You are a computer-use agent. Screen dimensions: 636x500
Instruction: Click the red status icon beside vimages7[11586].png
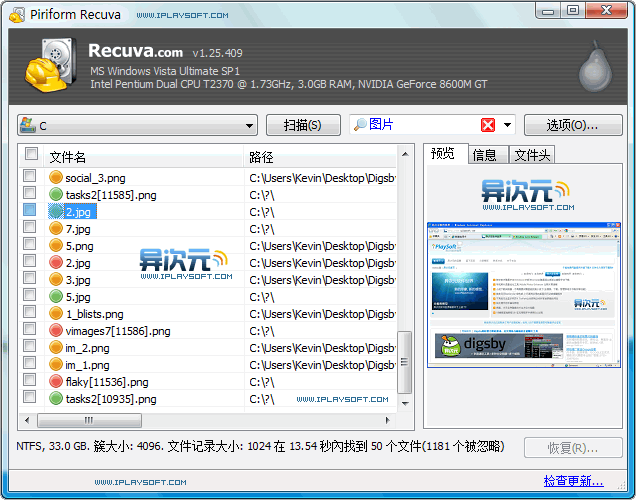[56, 331]
